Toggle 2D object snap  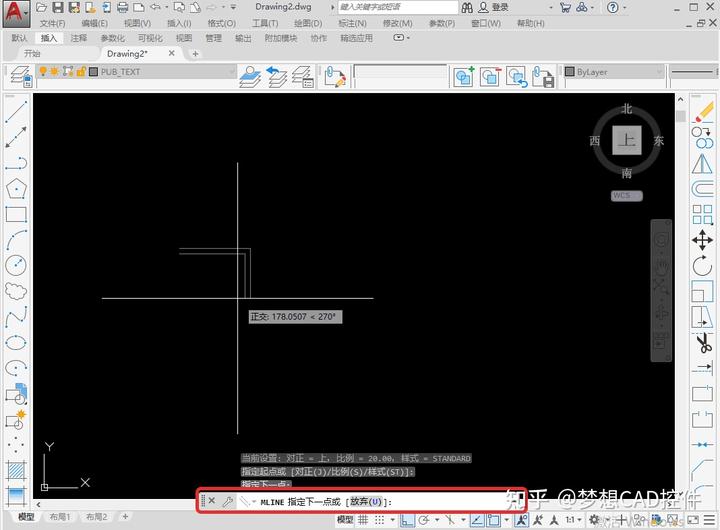(x=494, y=520)
